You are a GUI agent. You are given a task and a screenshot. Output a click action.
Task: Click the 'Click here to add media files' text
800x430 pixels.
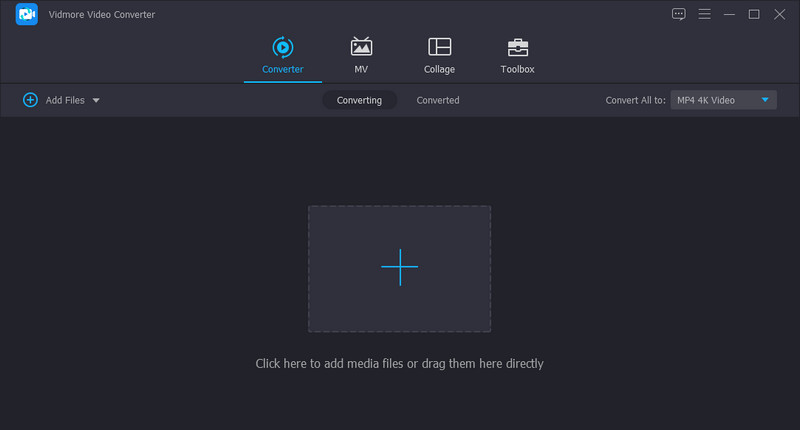(399, 364)
